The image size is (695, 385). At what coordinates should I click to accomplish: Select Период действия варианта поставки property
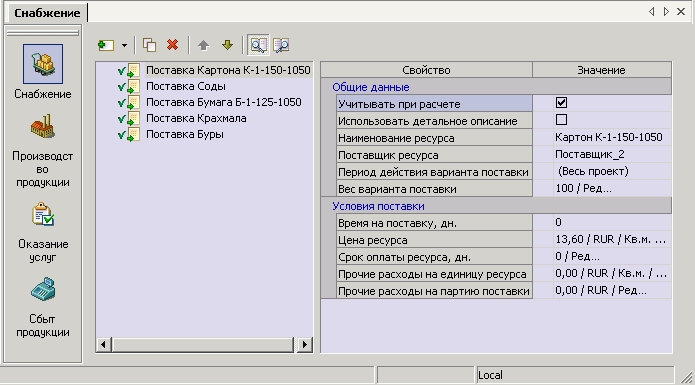434,172
